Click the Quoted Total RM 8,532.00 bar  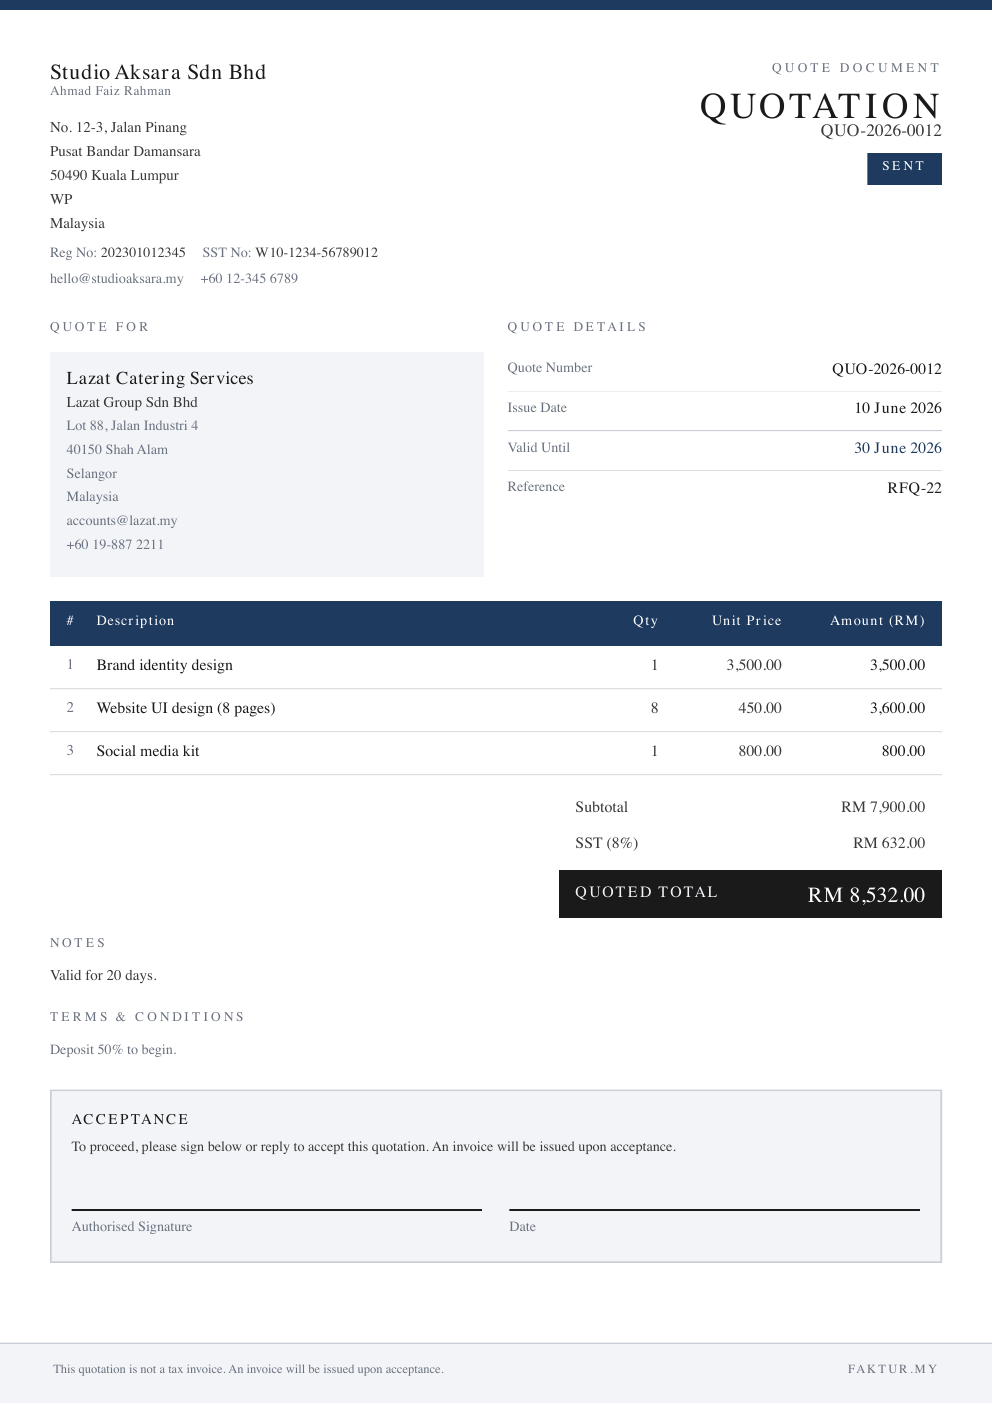[750, 894]
